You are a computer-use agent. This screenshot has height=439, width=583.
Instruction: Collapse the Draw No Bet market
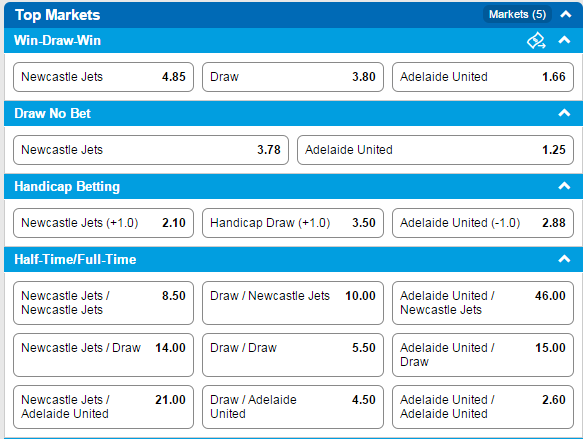click(564, 113)
